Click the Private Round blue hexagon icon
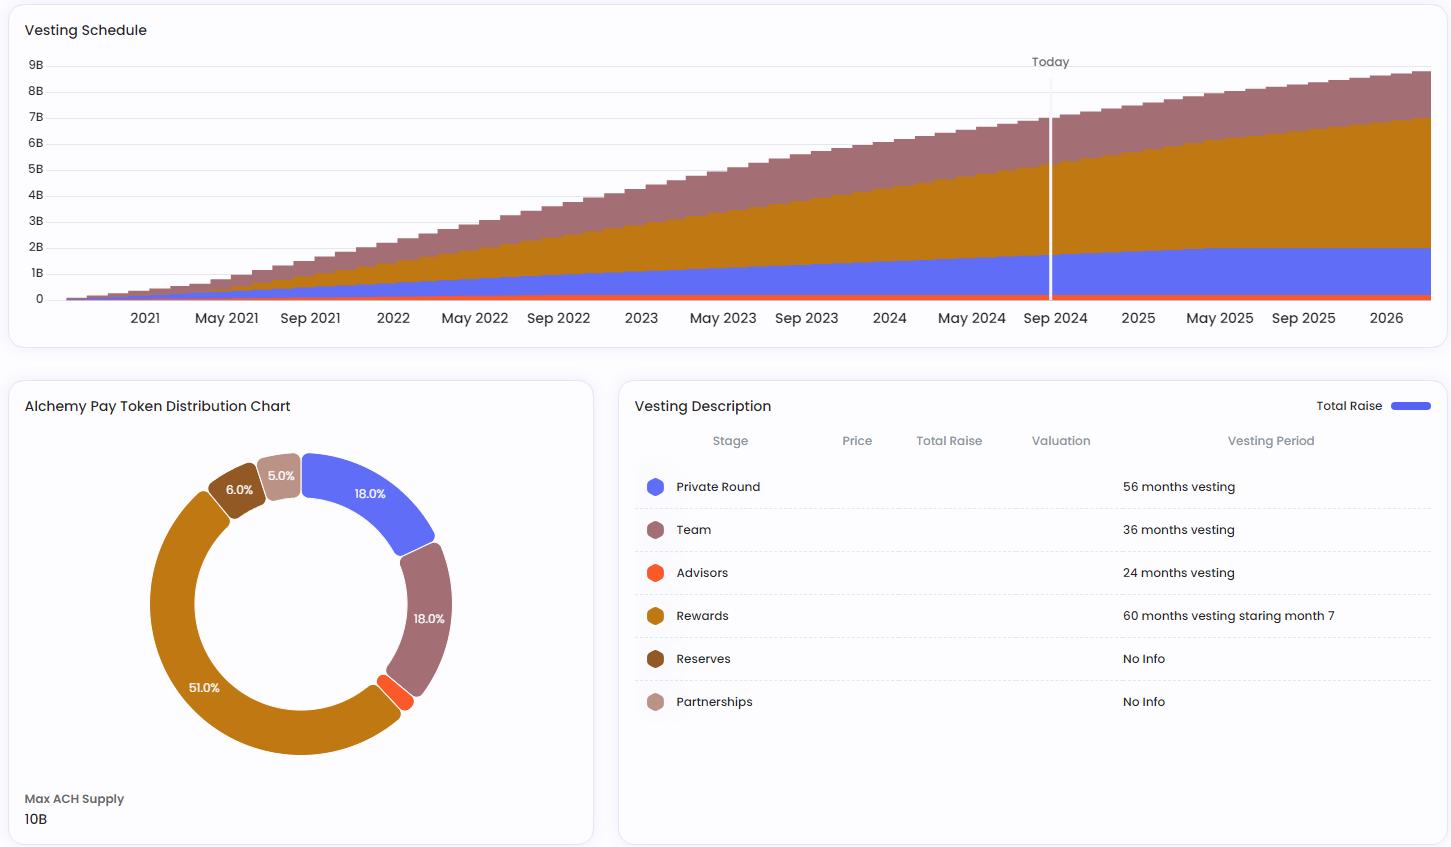 [x=655, y=487]
